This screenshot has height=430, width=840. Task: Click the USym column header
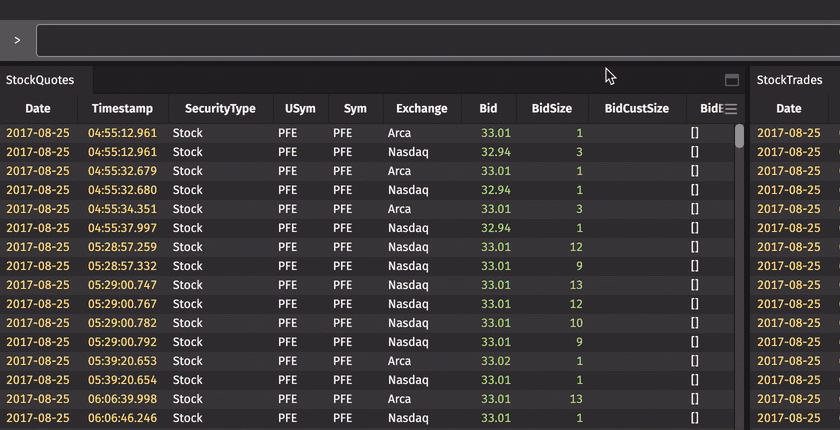click(x=301, y=109)
